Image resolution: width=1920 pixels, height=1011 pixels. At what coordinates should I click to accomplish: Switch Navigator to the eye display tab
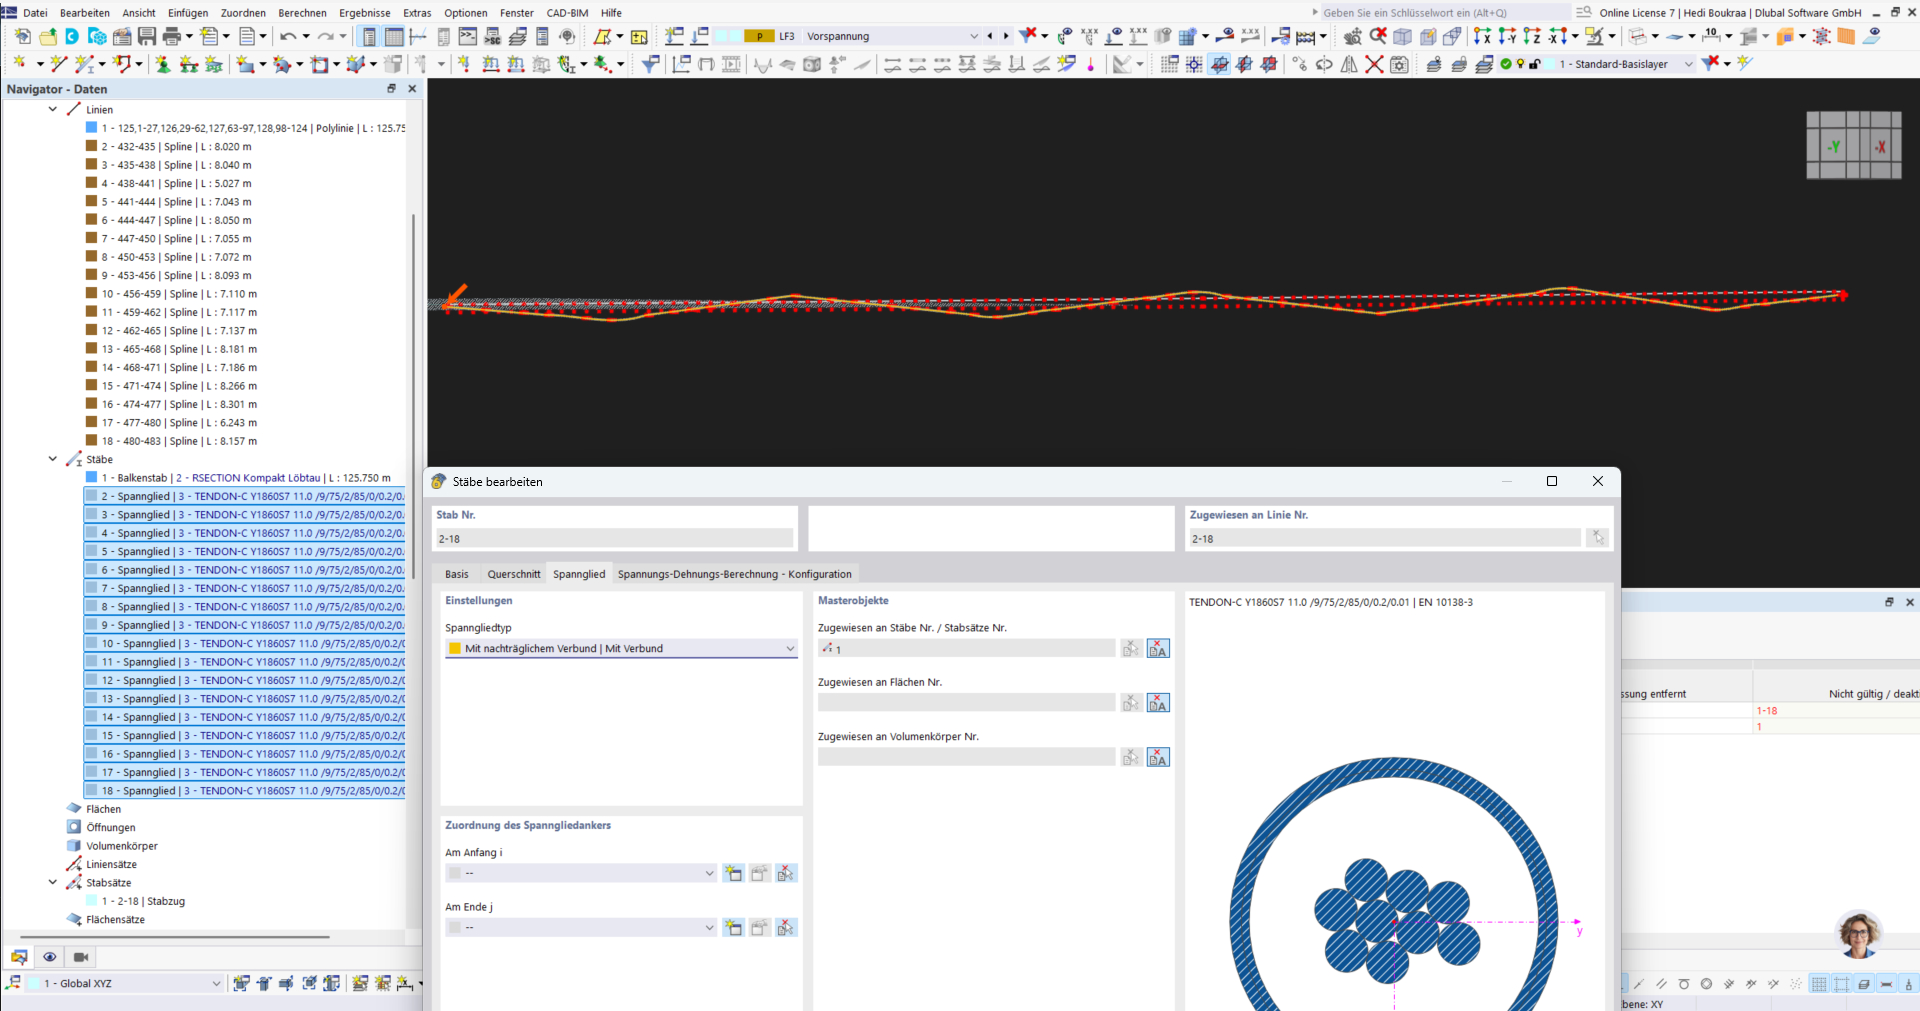(x=50, y=957)
